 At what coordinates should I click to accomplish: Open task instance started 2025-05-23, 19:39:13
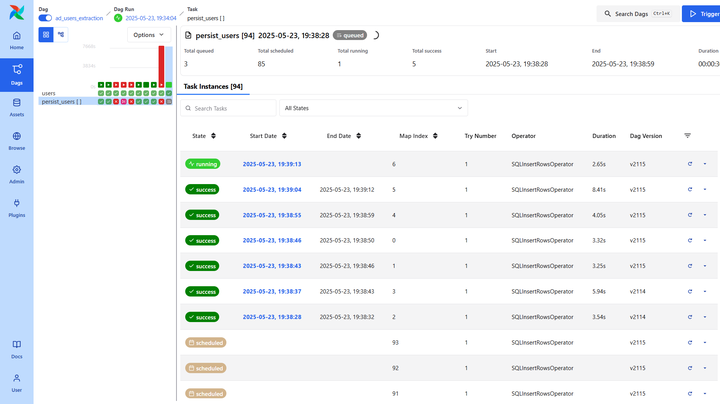(272, 164)
